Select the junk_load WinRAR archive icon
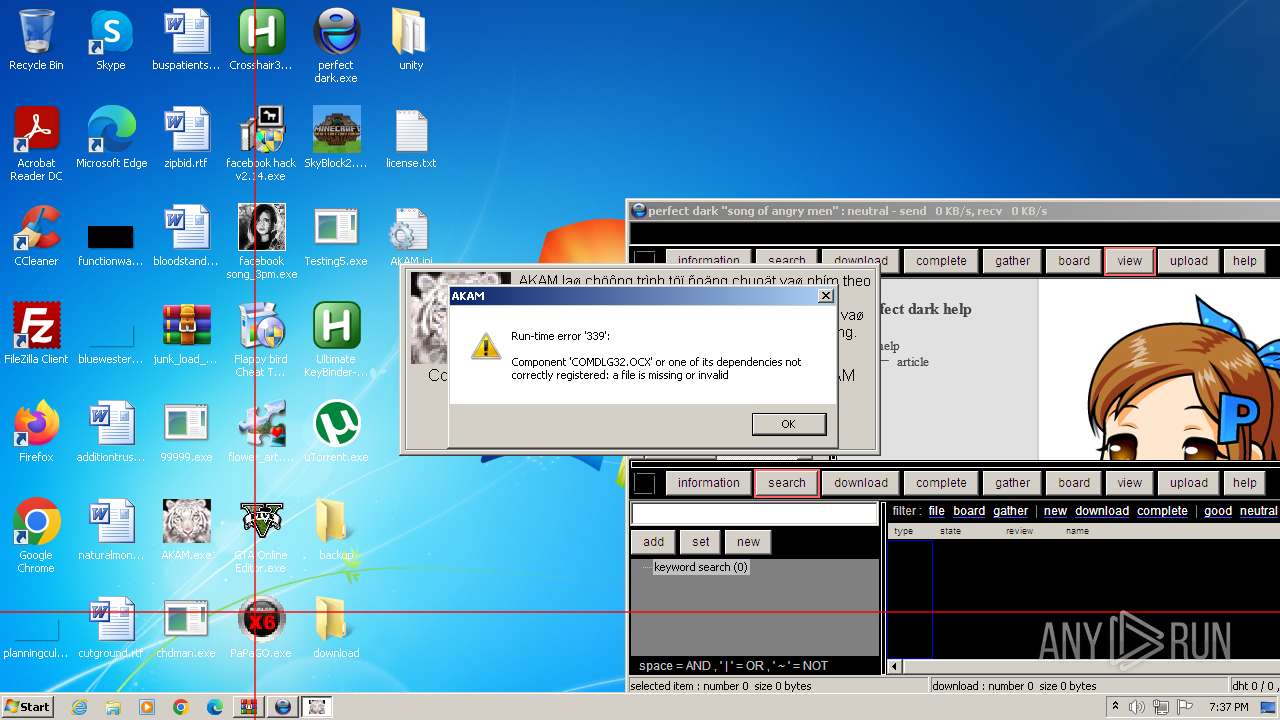 coord(186,335)
